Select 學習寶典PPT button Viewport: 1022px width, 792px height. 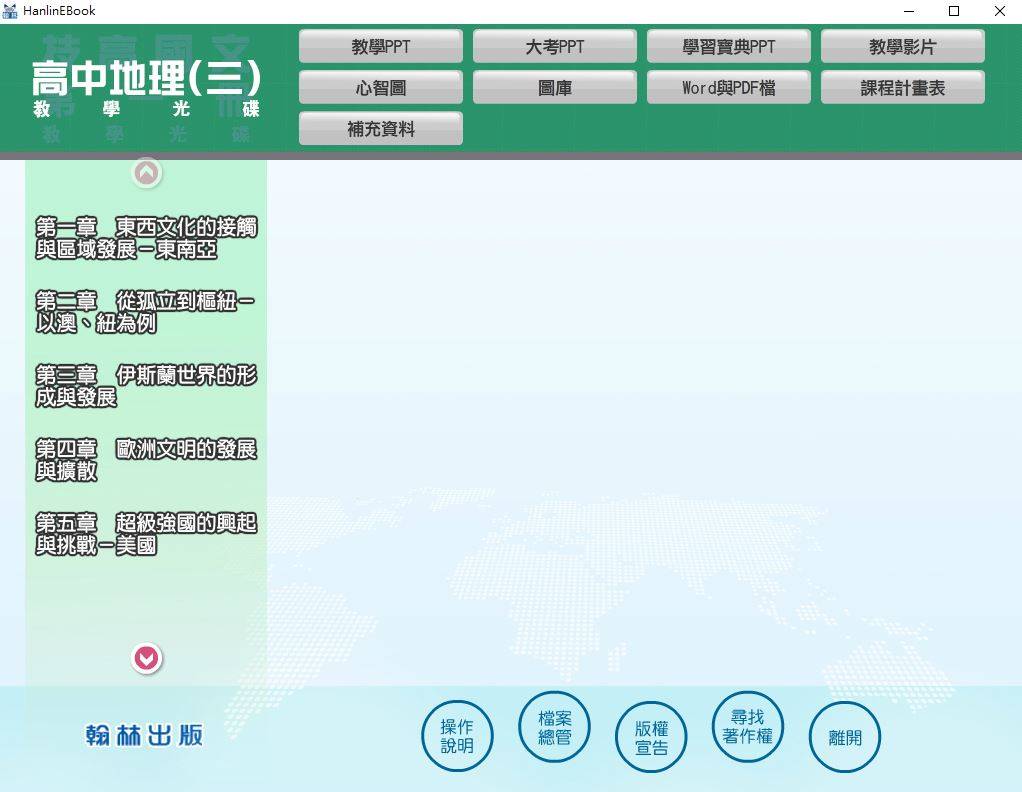tap(729, 46)
